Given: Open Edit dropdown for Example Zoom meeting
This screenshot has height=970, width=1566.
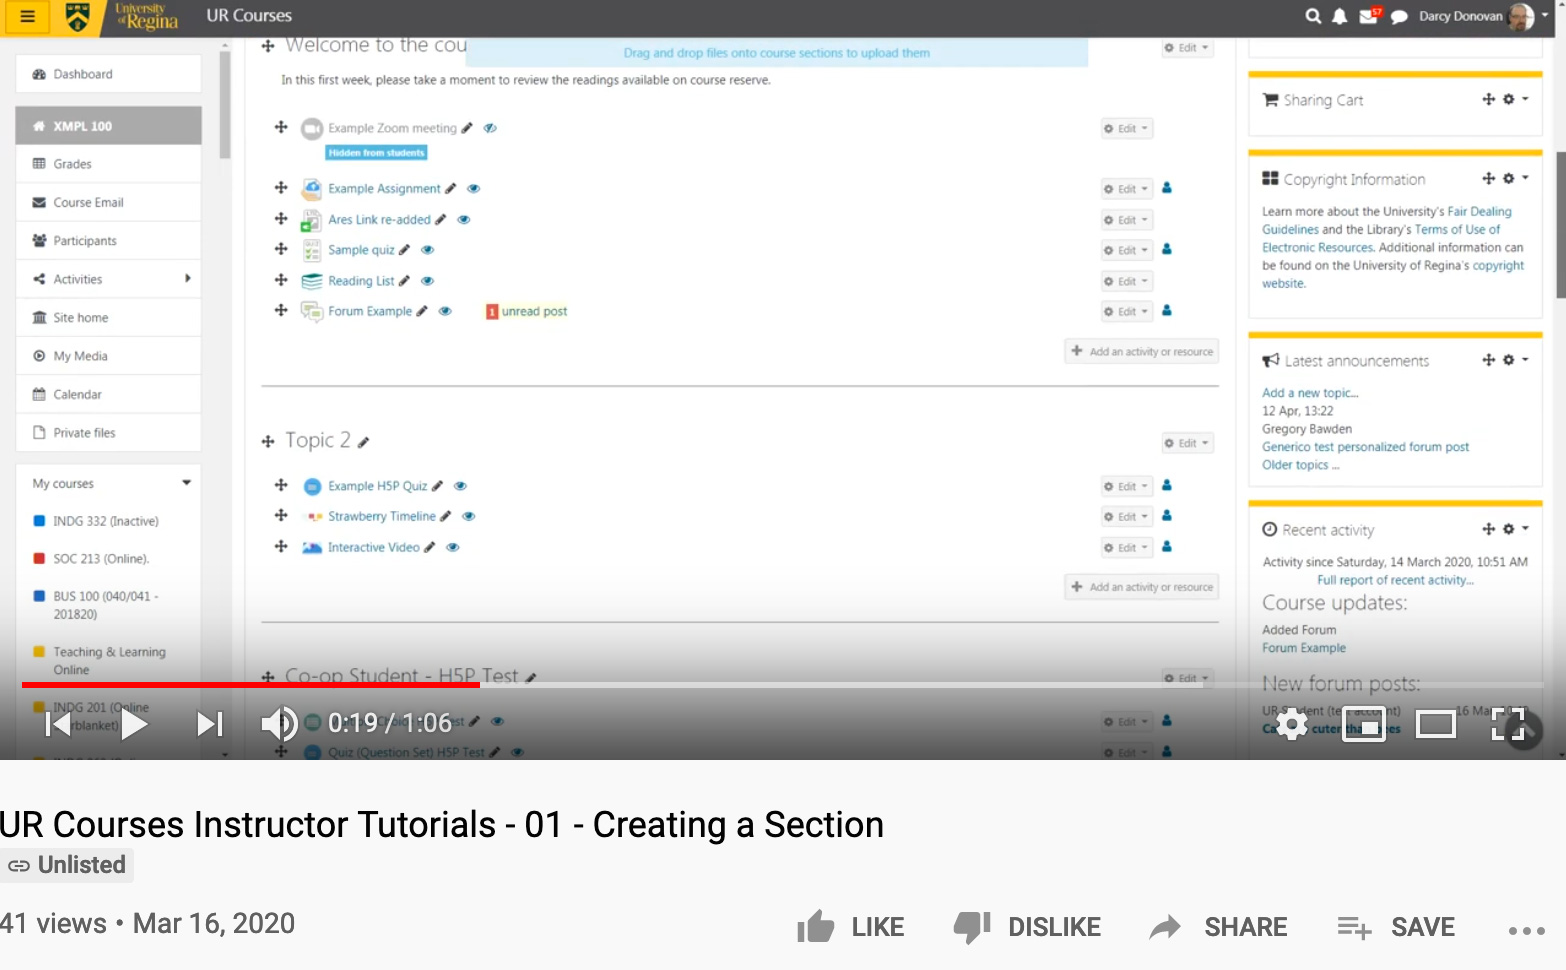Looking at the screenshot, I should coord(1126,128).
